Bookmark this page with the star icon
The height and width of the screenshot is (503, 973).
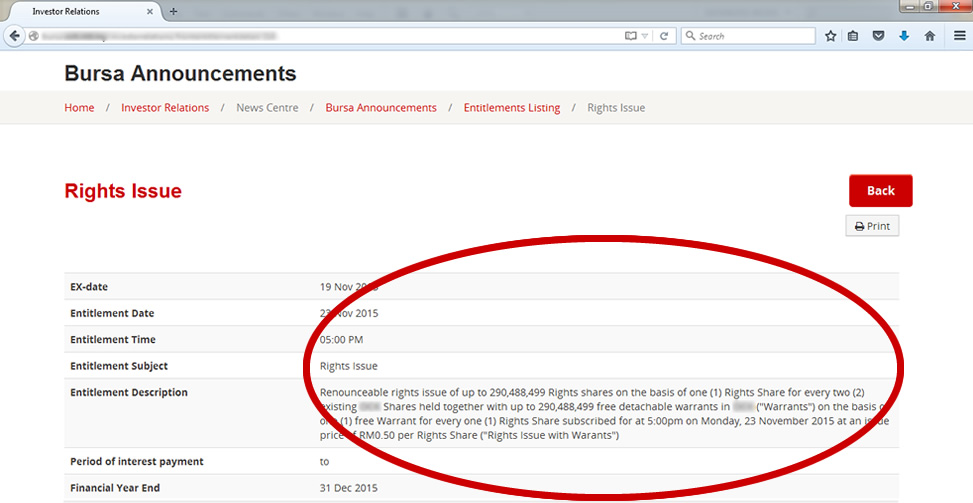click(x=831, y=36)
